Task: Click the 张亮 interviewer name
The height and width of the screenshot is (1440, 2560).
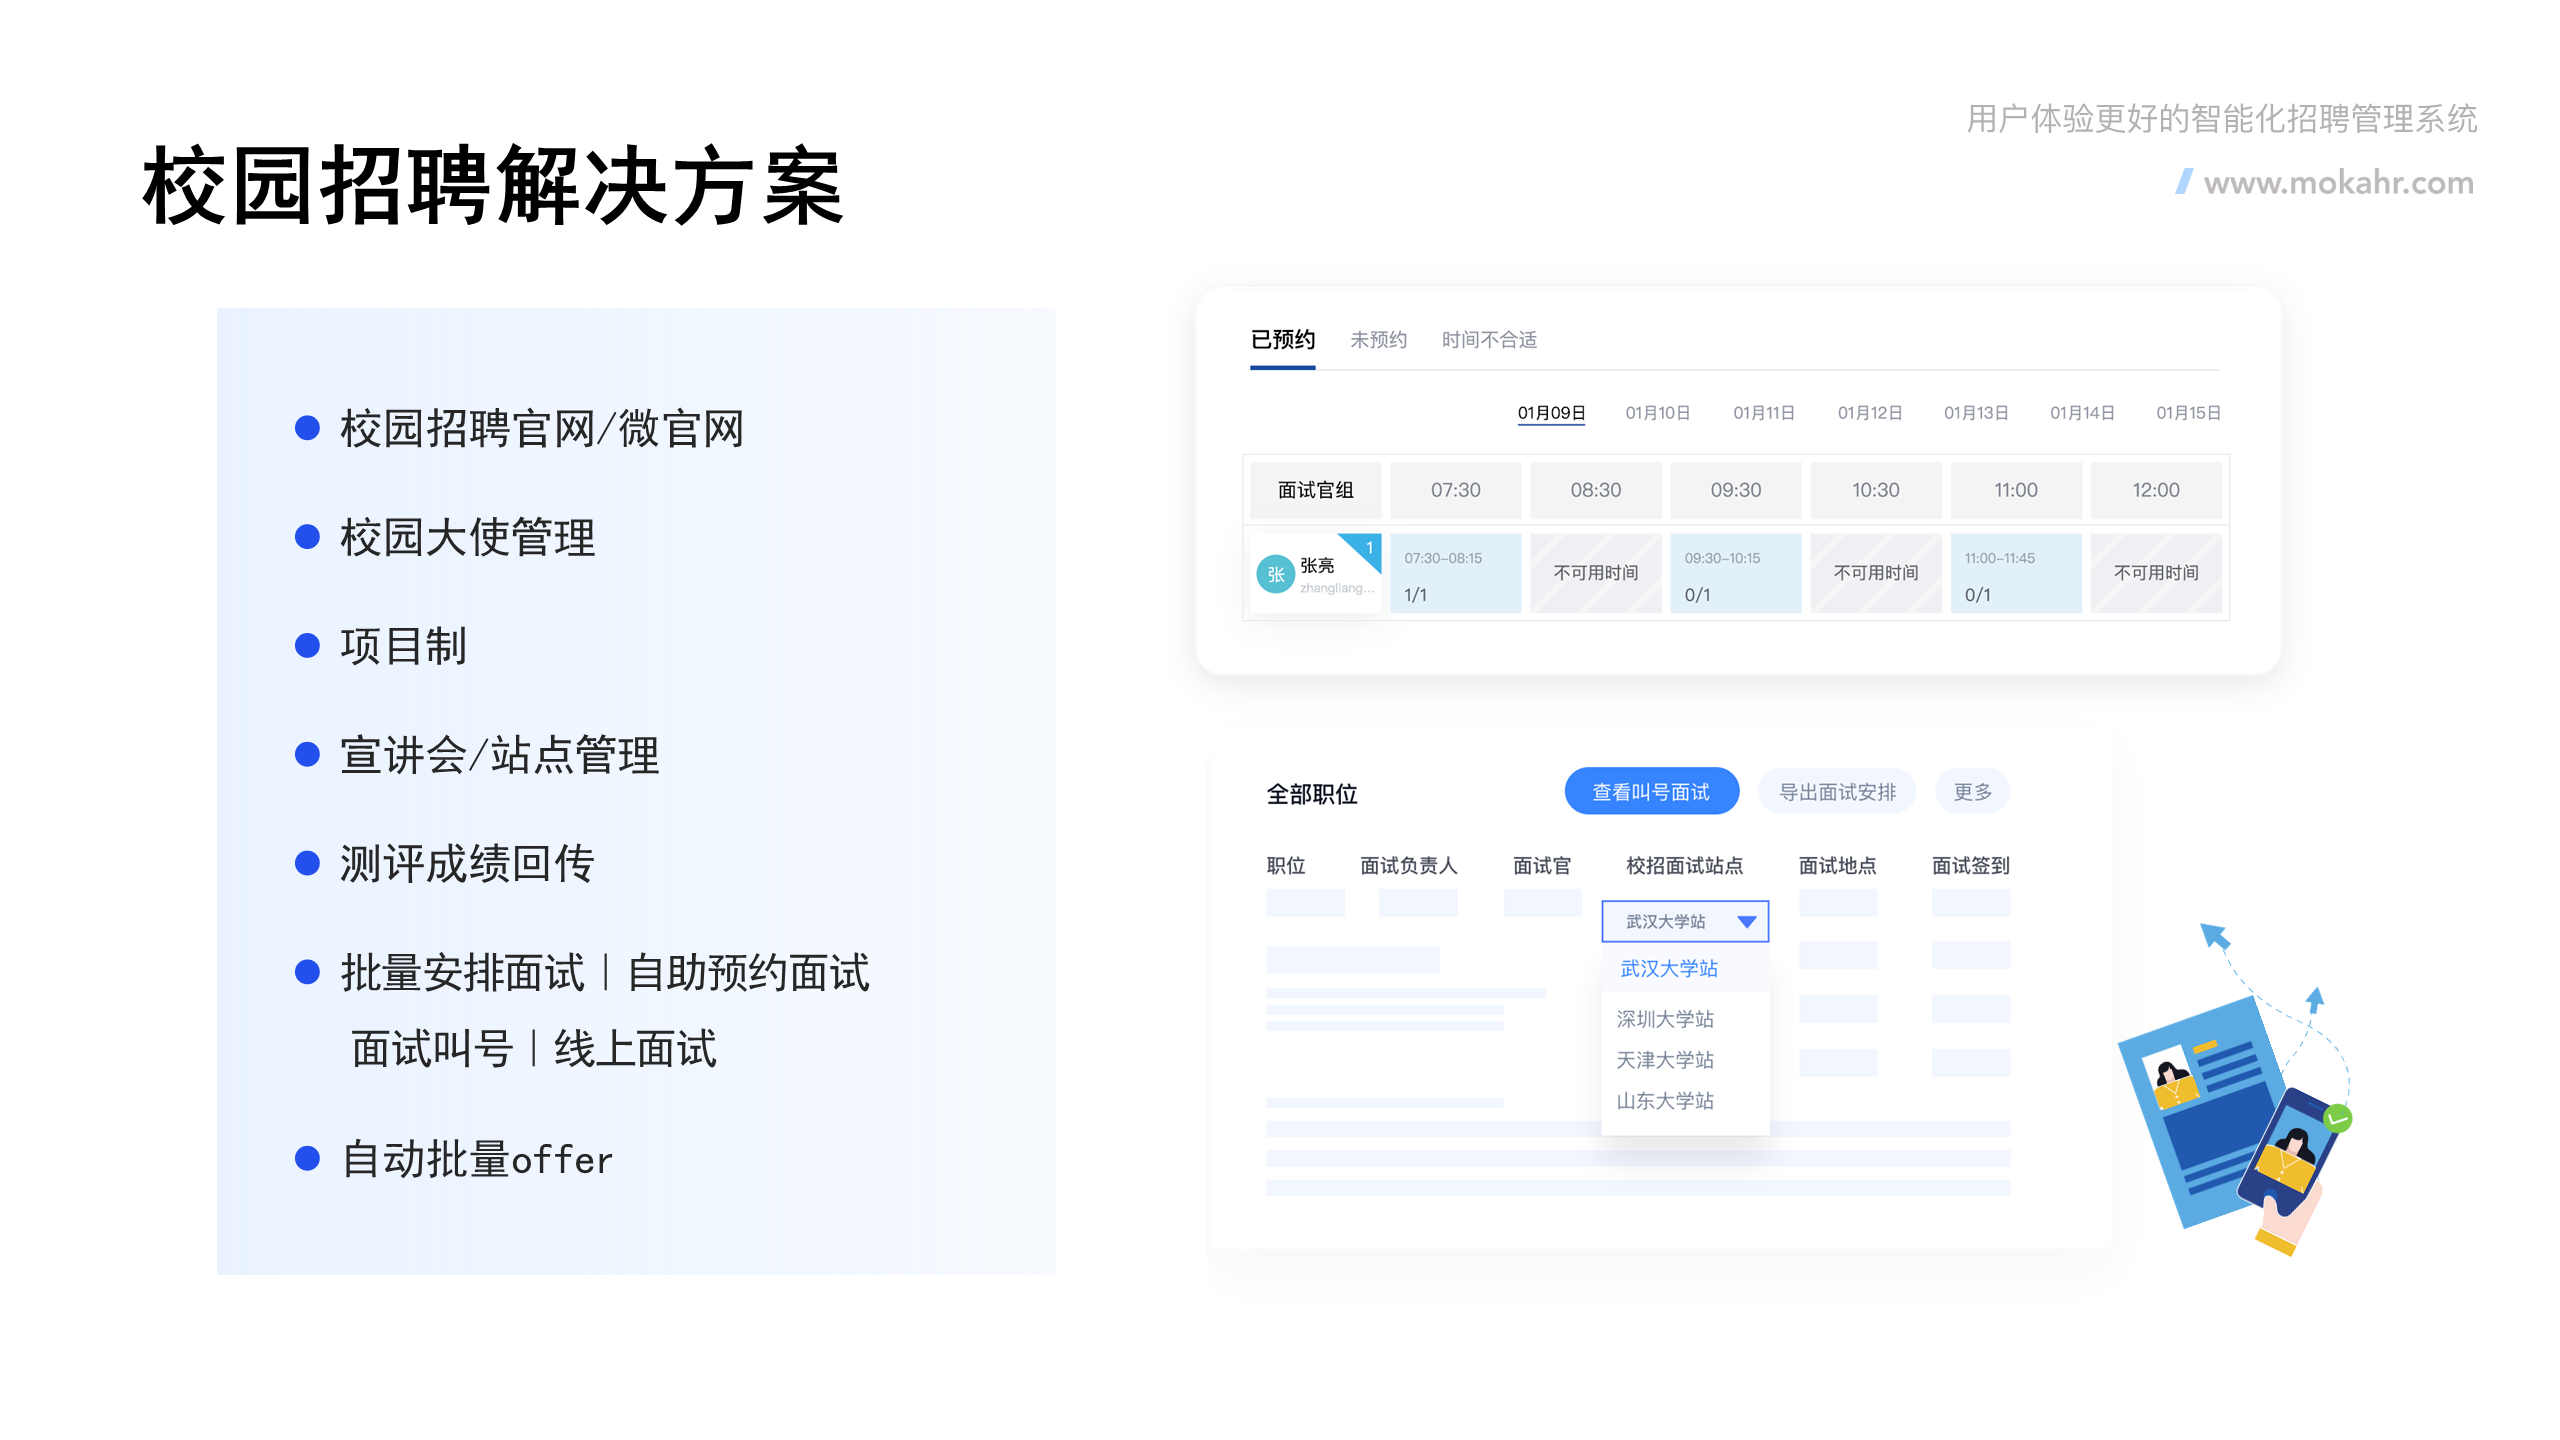Action: 1316,565
